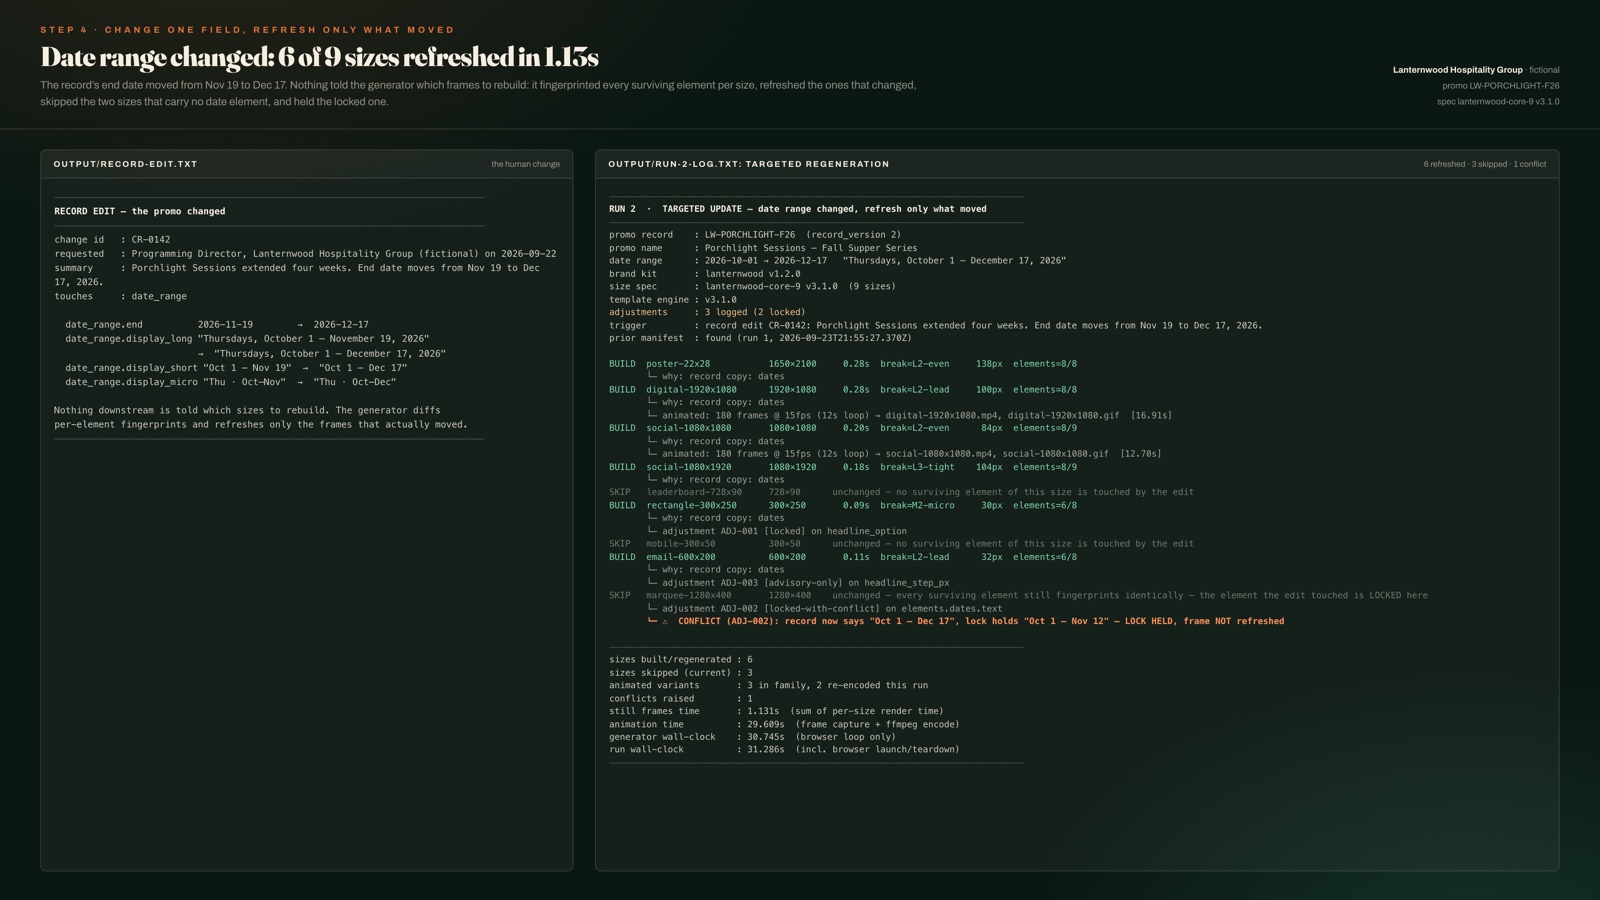Select the orange 'adjustments : 3 logged' line

(707, 312)
